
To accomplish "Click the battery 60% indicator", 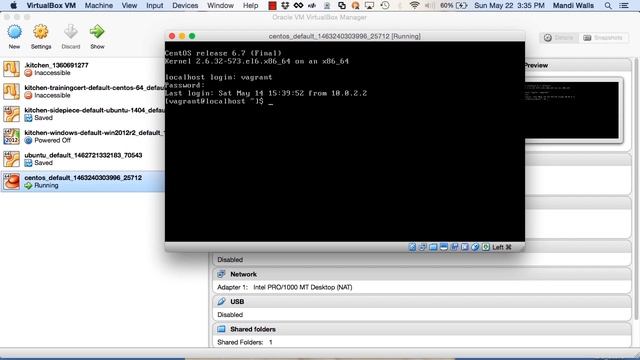I will coord(453,5).
